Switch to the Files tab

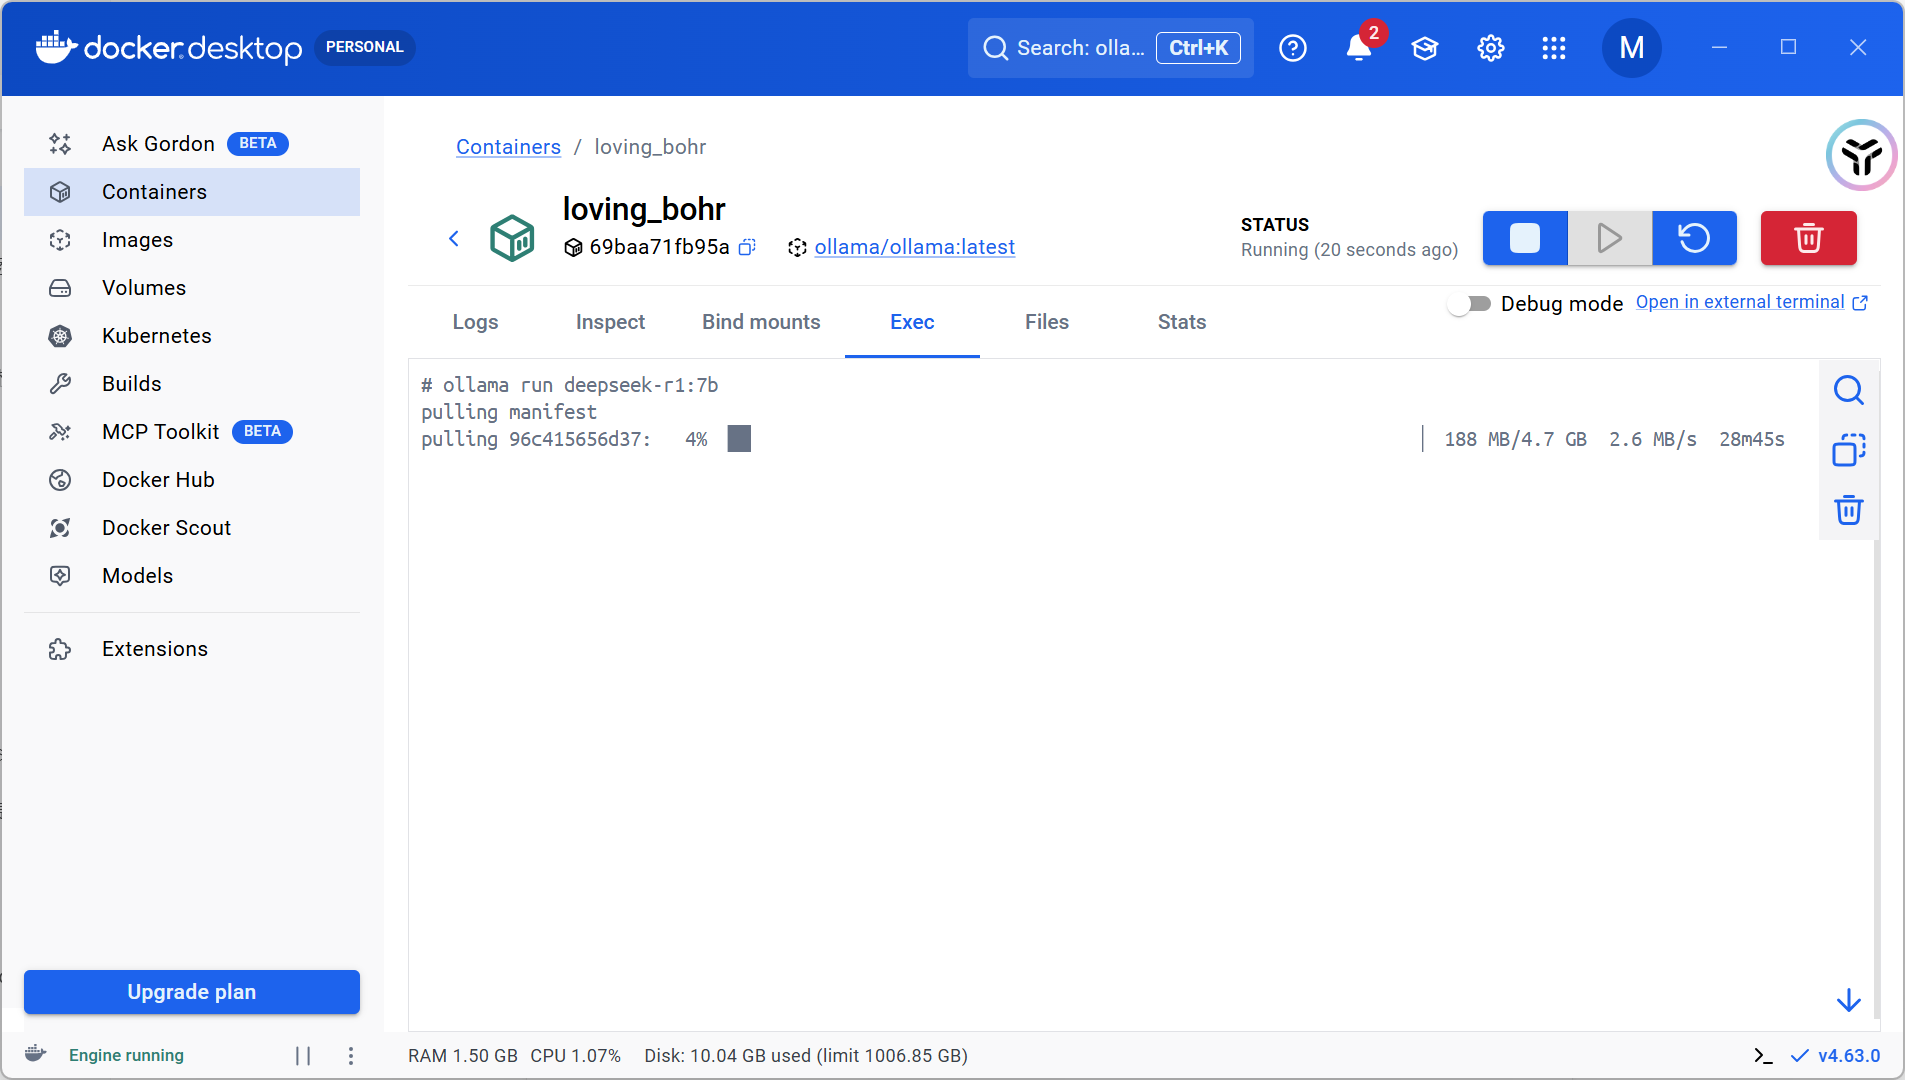[x=1047, y=322]
